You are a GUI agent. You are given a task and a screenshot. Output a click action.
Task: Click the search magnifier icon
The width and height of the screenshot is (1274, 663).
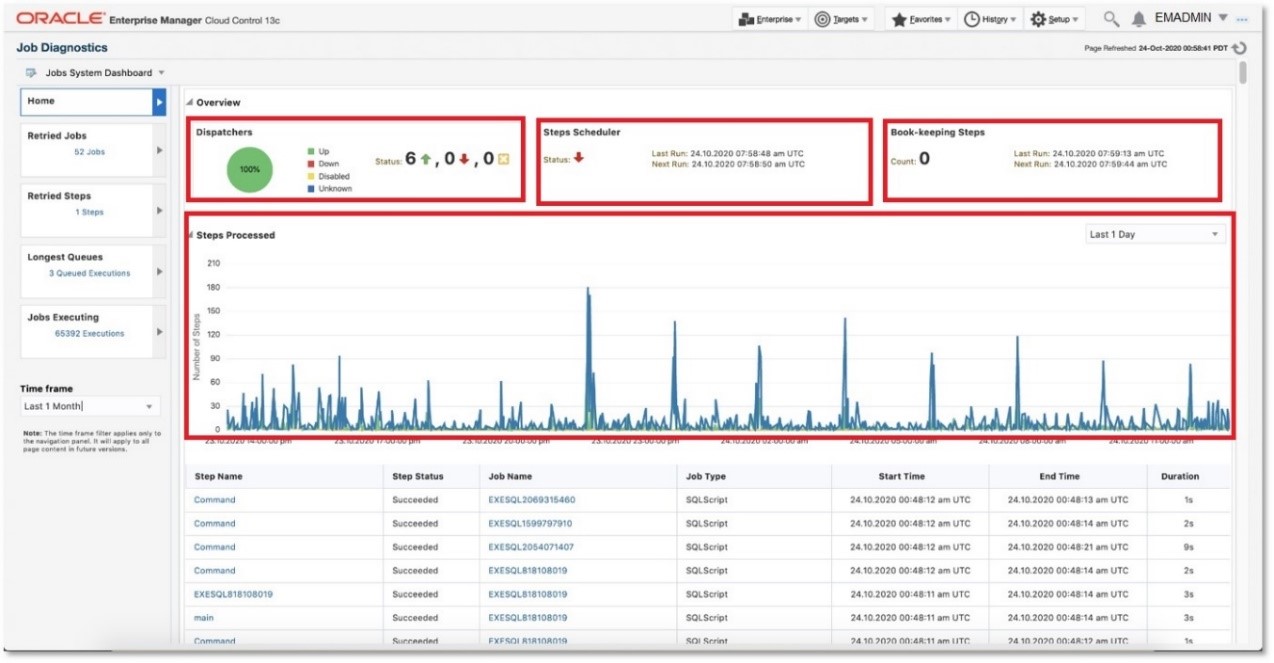1111,19
